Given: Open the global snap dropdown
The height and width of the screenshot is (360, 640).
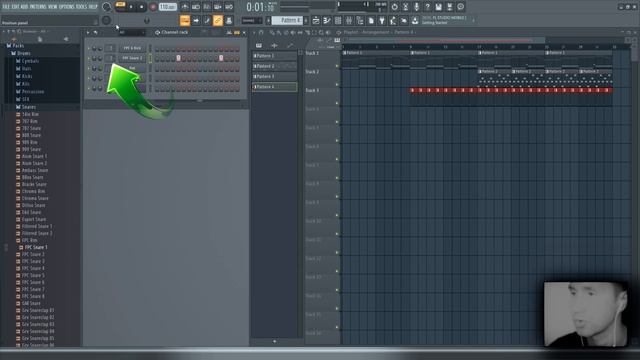Looking at the screenshot, I should click(x=252, y=20).
